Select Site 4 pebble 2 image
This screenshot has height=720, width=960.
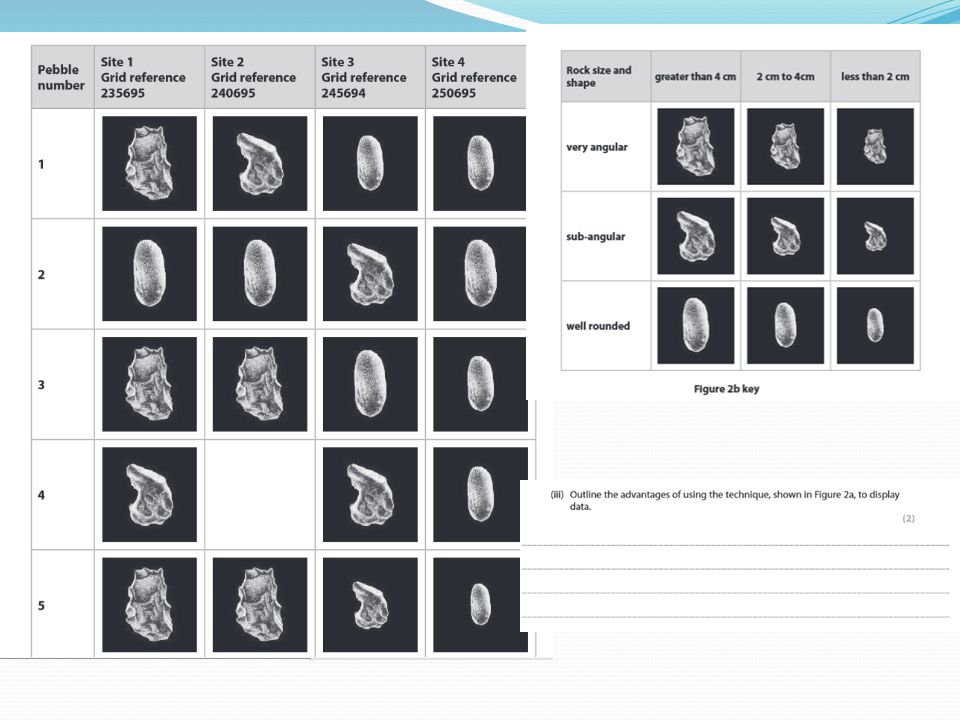click(x=479, y=274)
